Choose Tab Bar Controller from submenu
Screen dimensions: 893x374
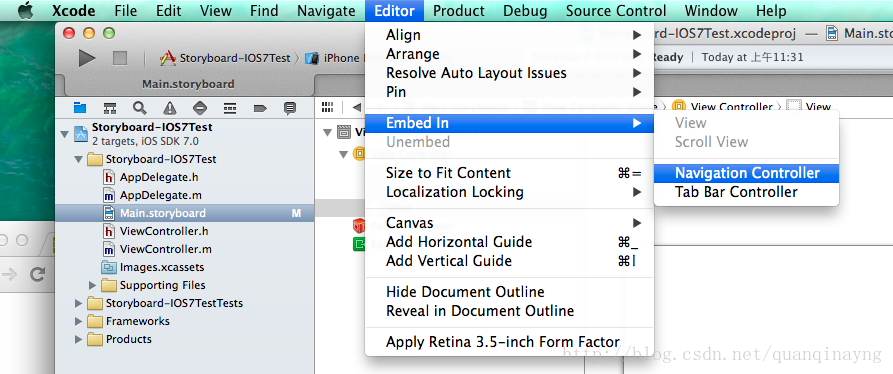746,192
